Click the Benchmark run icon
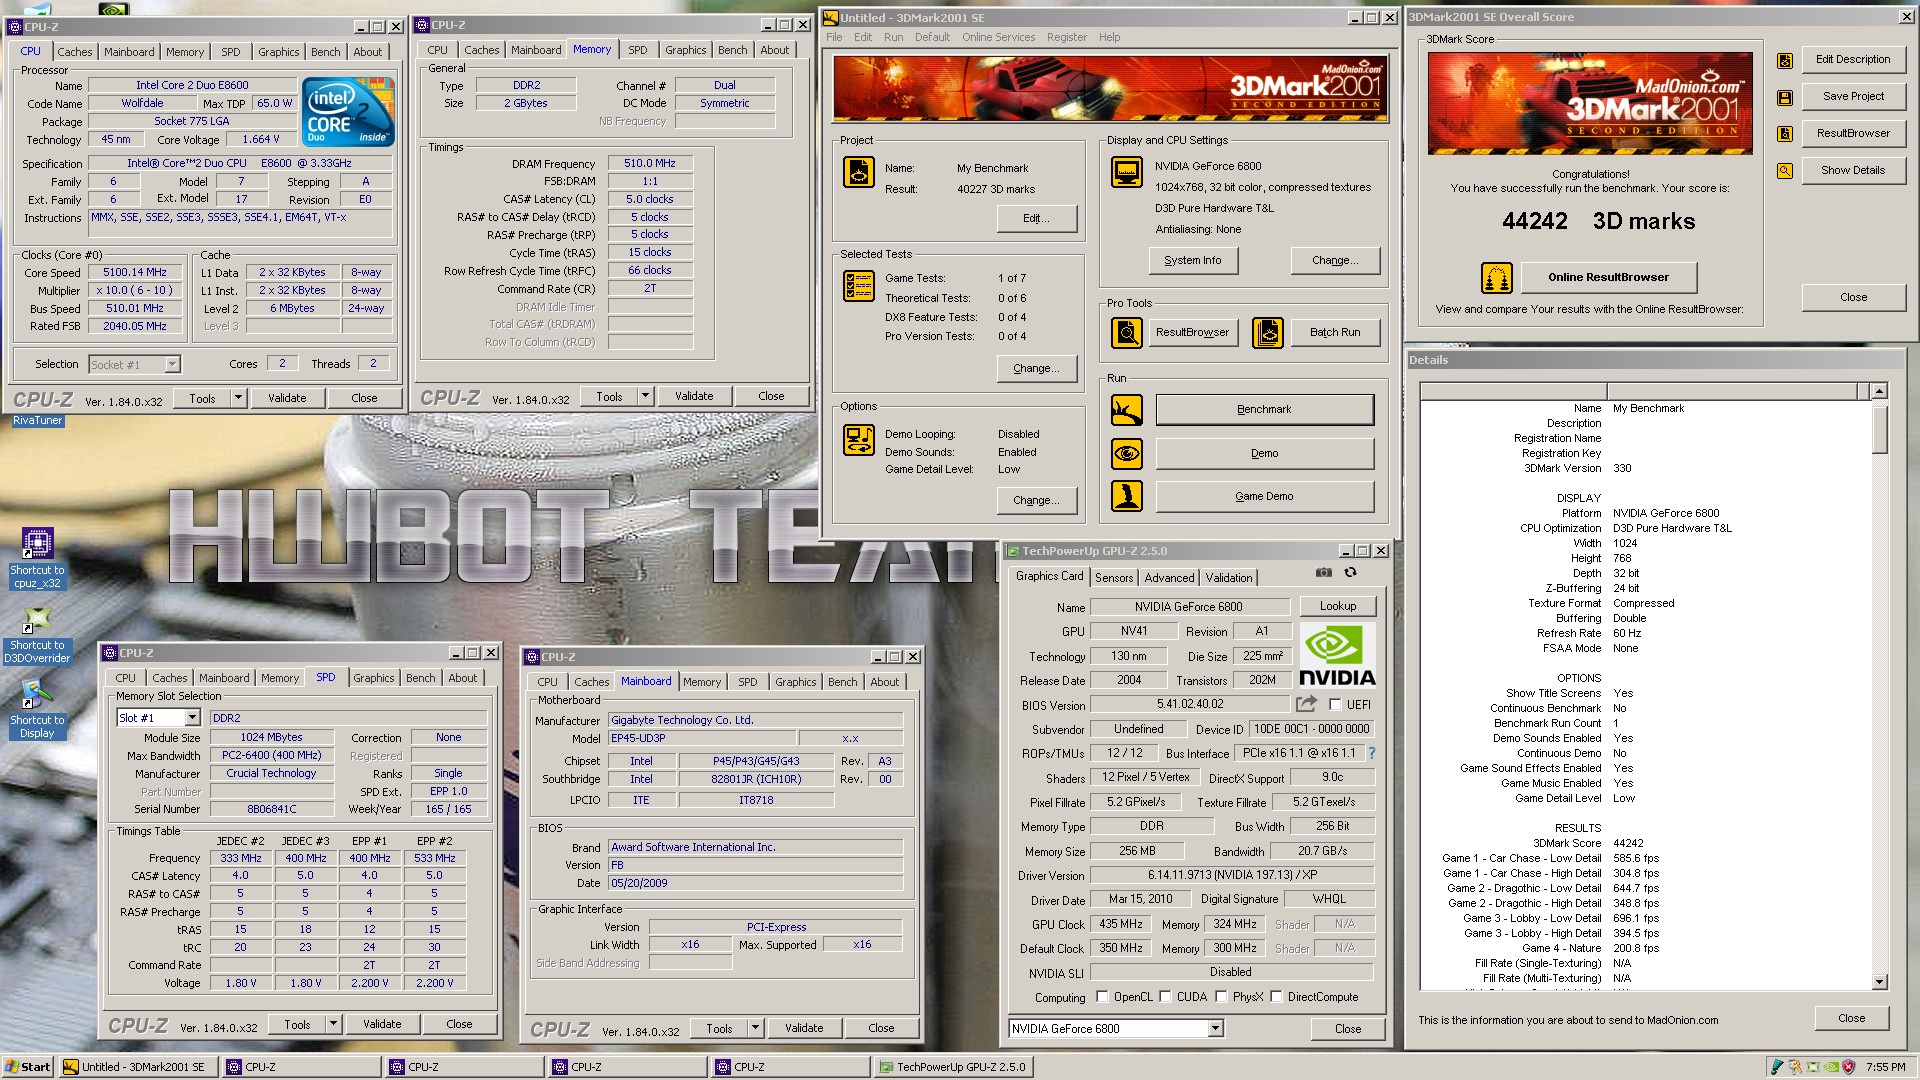Image resolution: width=1920 pixels, height=1080 pixels. 1127,409
